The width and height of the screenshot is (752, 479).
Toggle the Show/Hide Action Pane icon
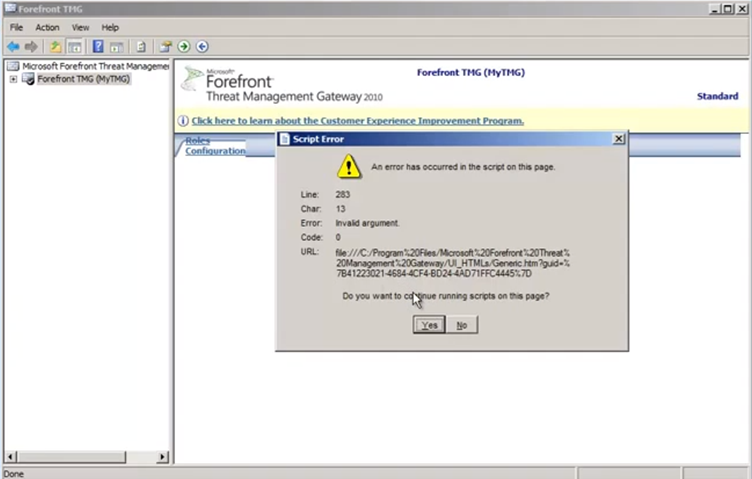[x=117, y=47]
